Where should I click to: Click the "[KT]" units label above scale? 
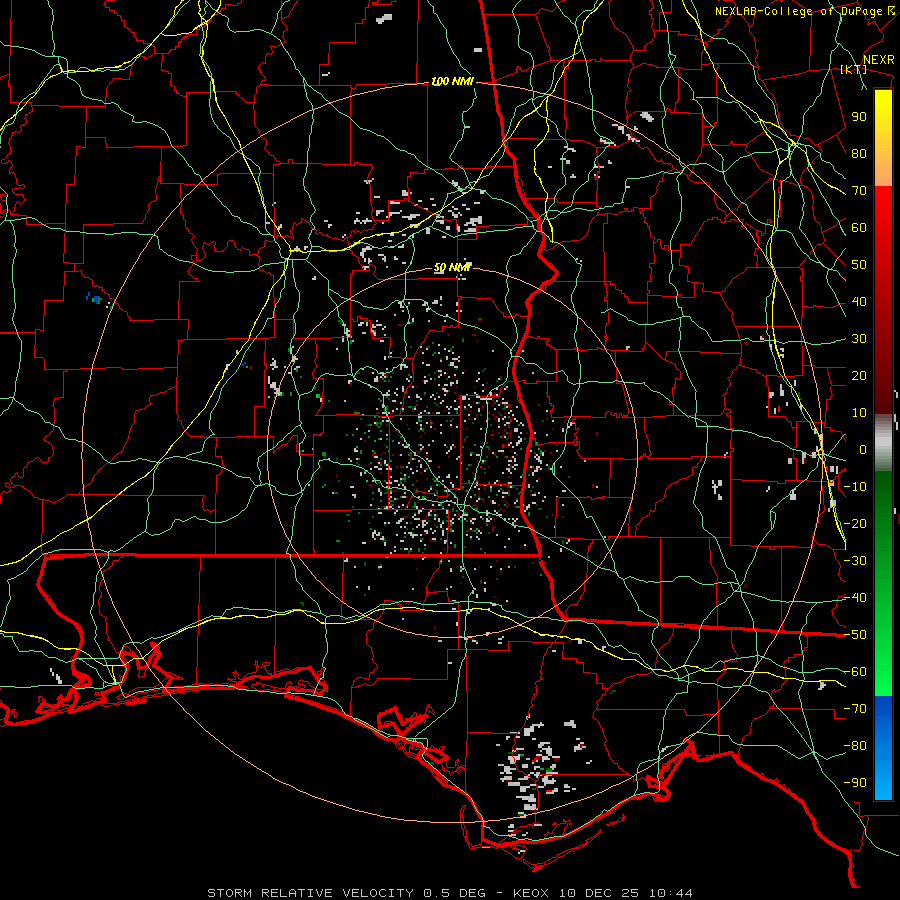click(x=853, y=69)
